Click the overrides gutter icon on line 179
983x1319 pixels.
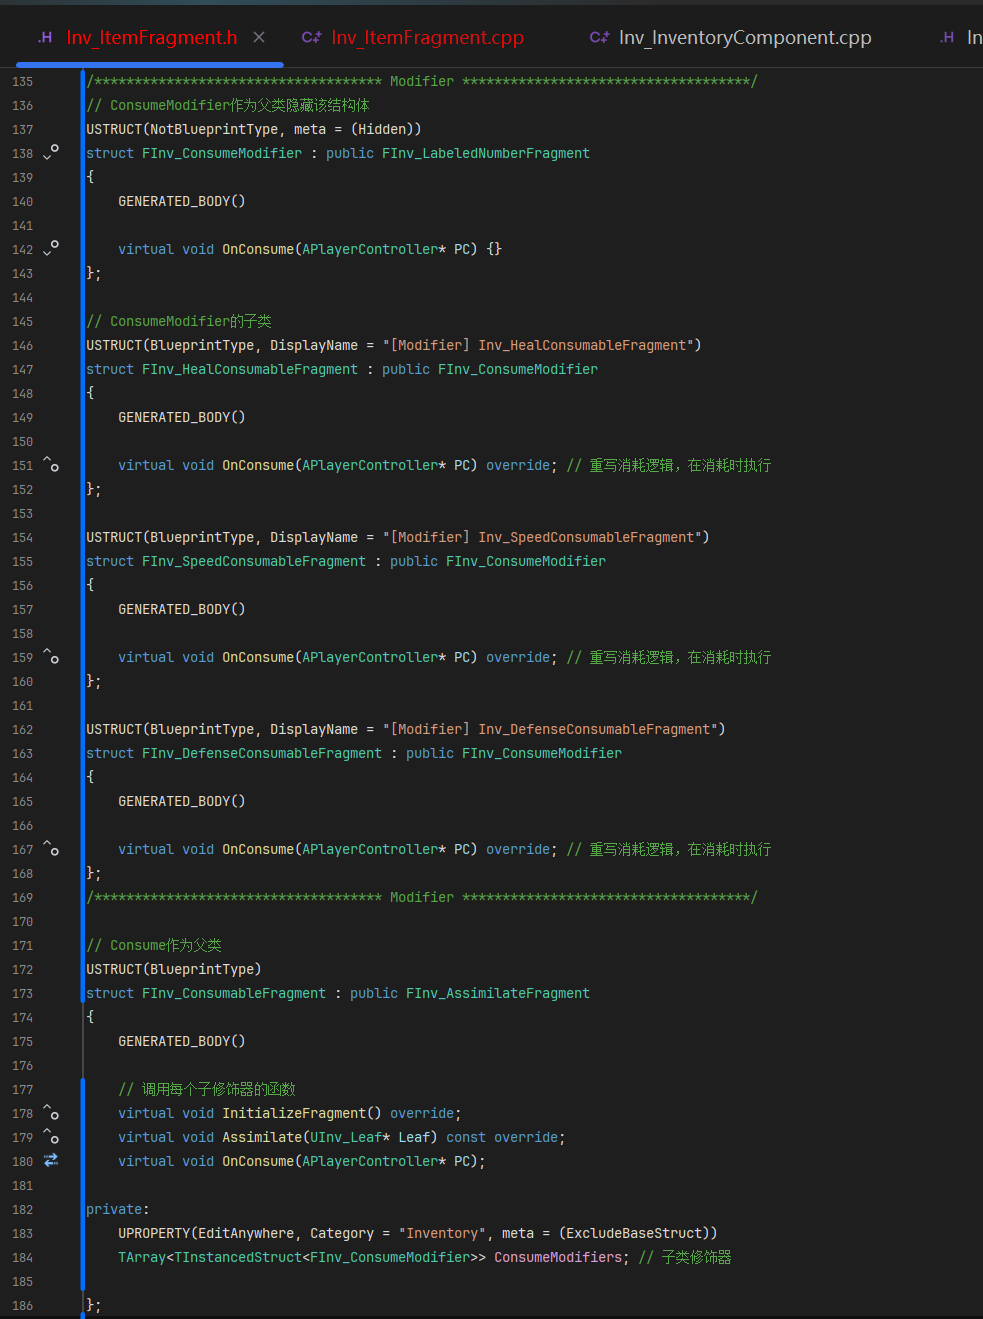[x=51, y=1136]
